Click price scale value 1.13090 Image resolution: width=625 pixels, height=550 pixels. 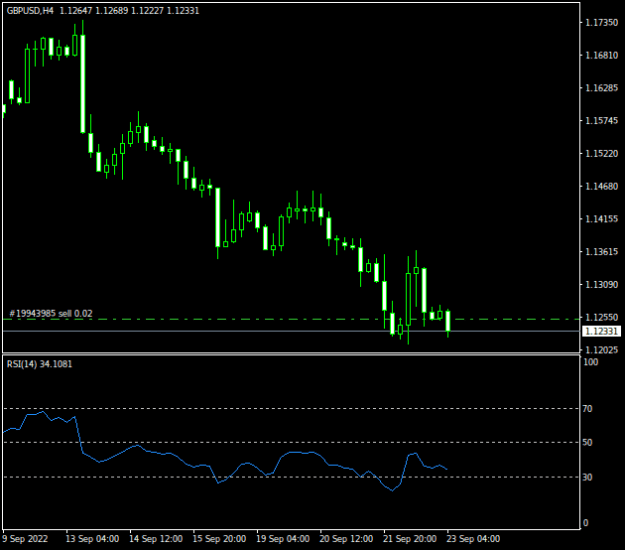tap(601, 285)
